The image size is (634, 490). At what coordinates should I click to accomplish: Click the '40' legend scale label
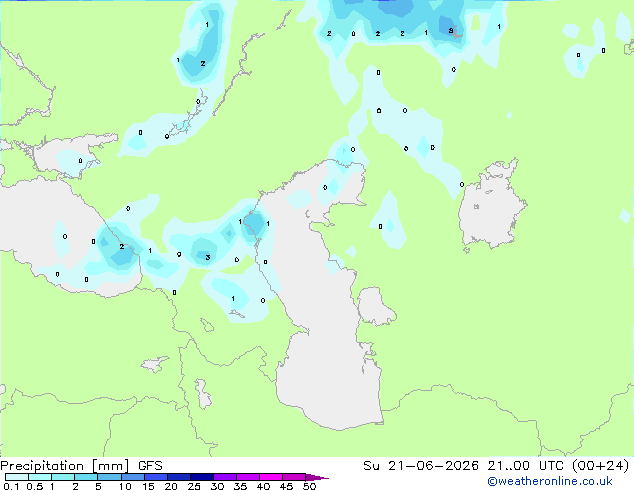point(263,486)
